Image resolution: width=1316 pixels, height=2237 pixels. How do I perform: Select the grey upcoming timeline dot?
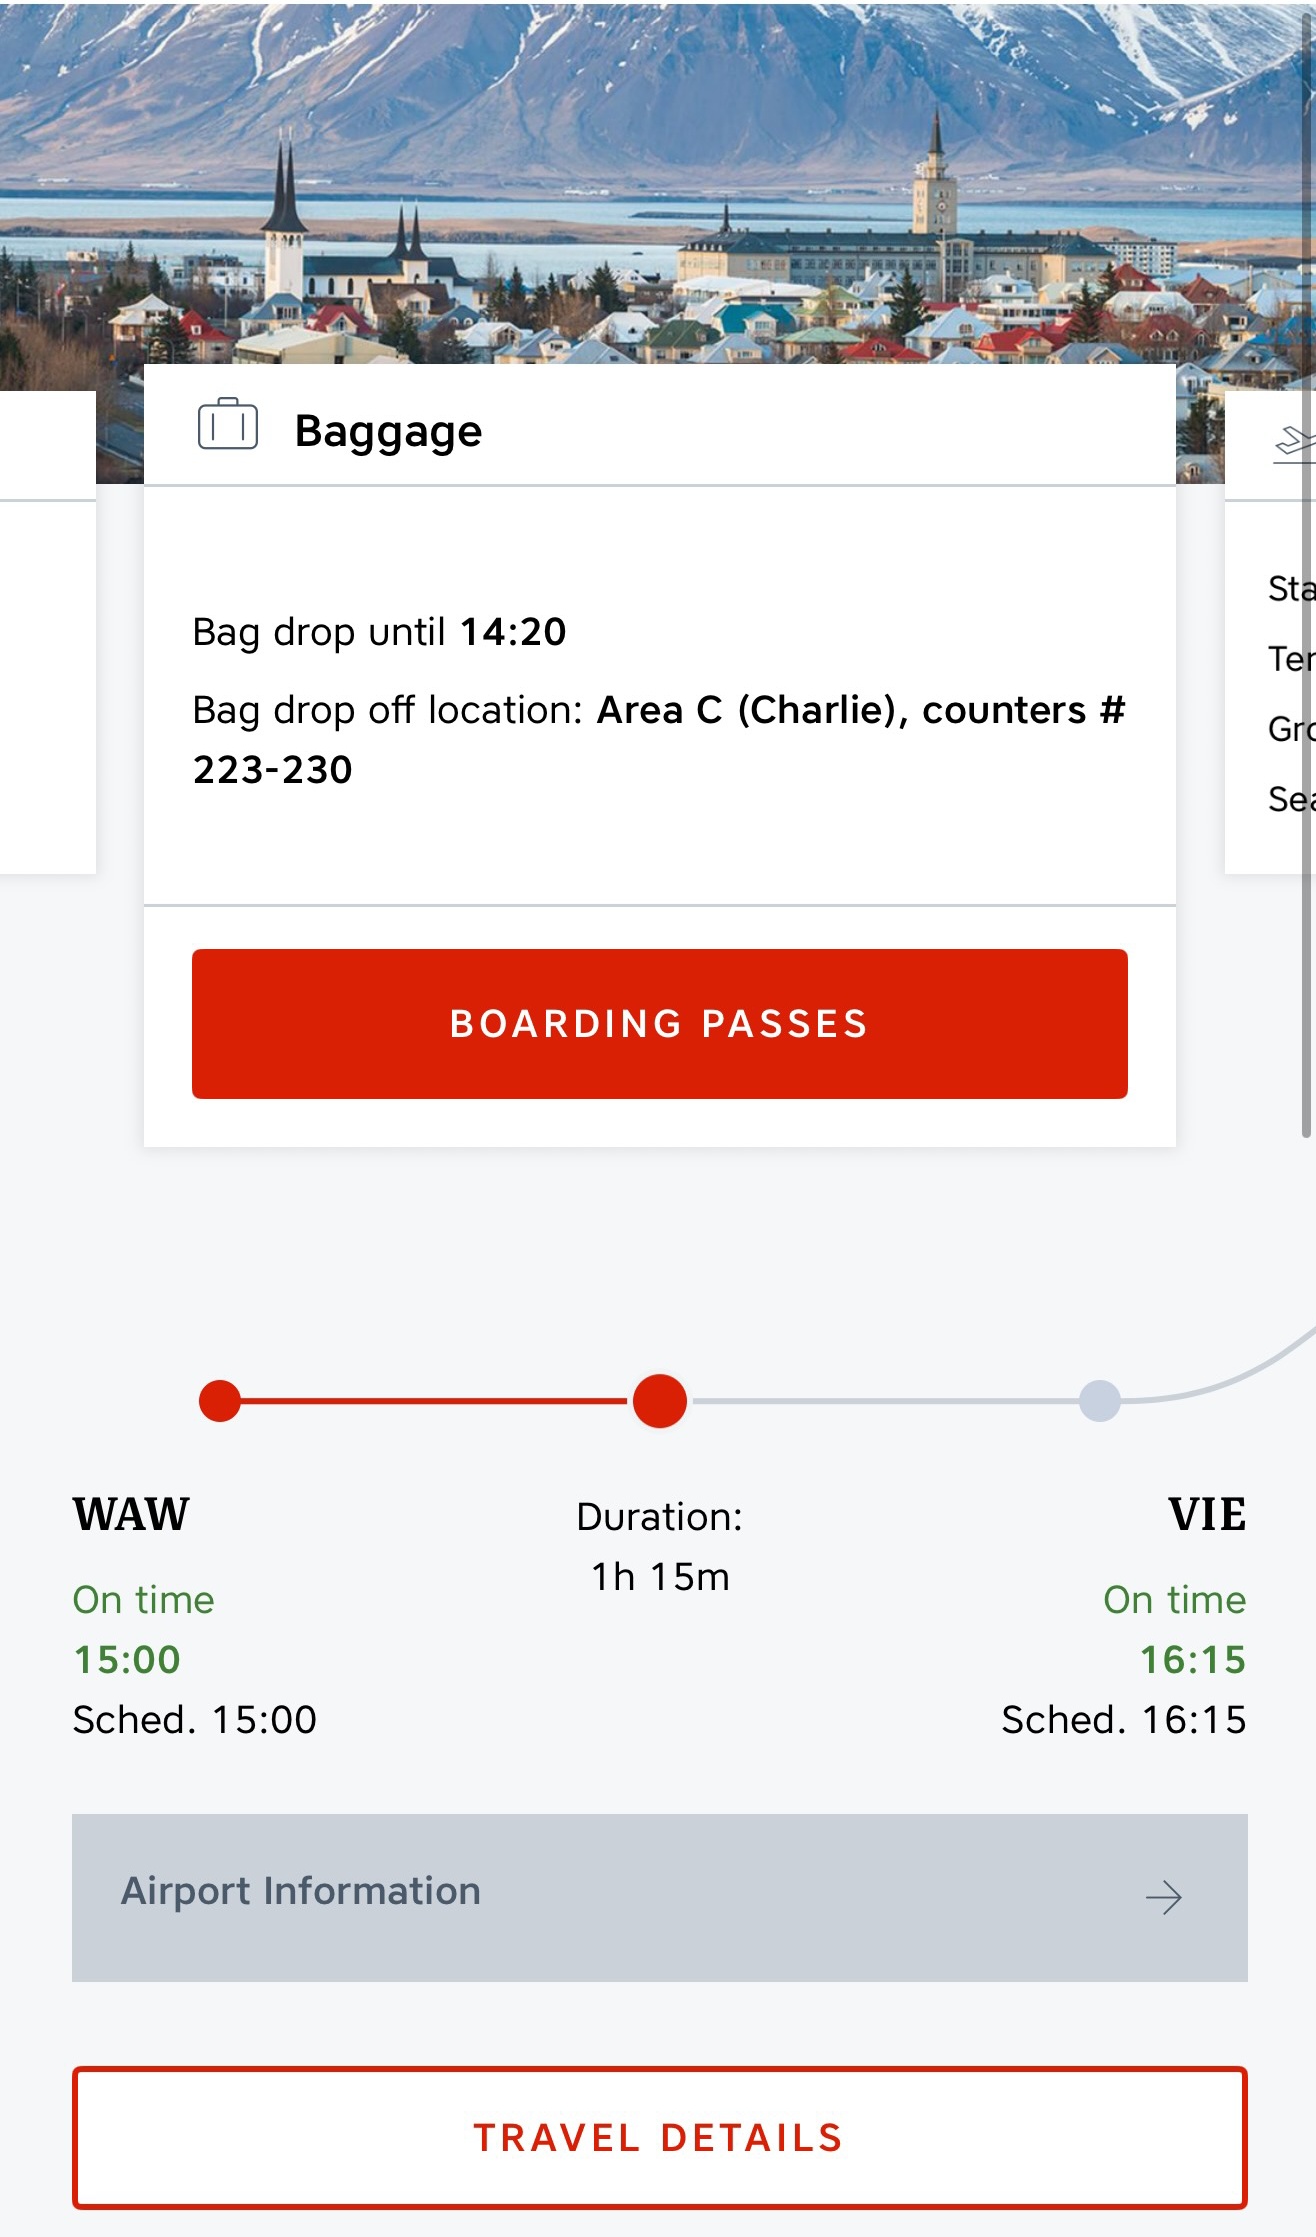pos(1100,1401)
